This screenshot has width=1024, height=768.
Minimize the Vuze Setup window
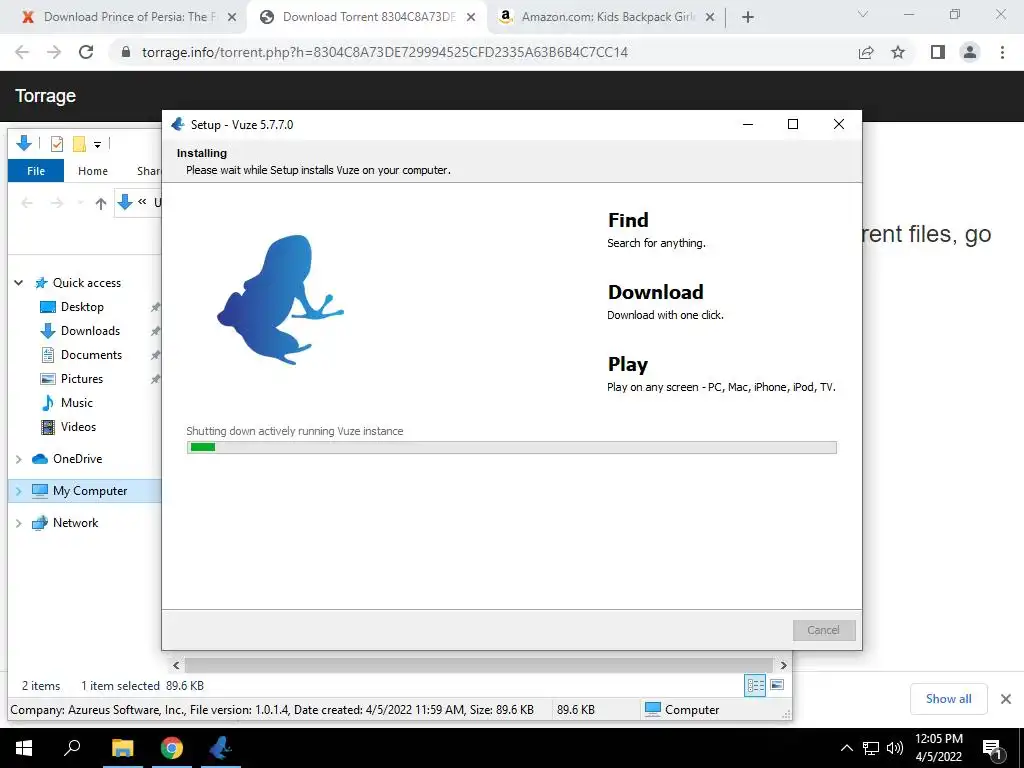pos(748,124)
